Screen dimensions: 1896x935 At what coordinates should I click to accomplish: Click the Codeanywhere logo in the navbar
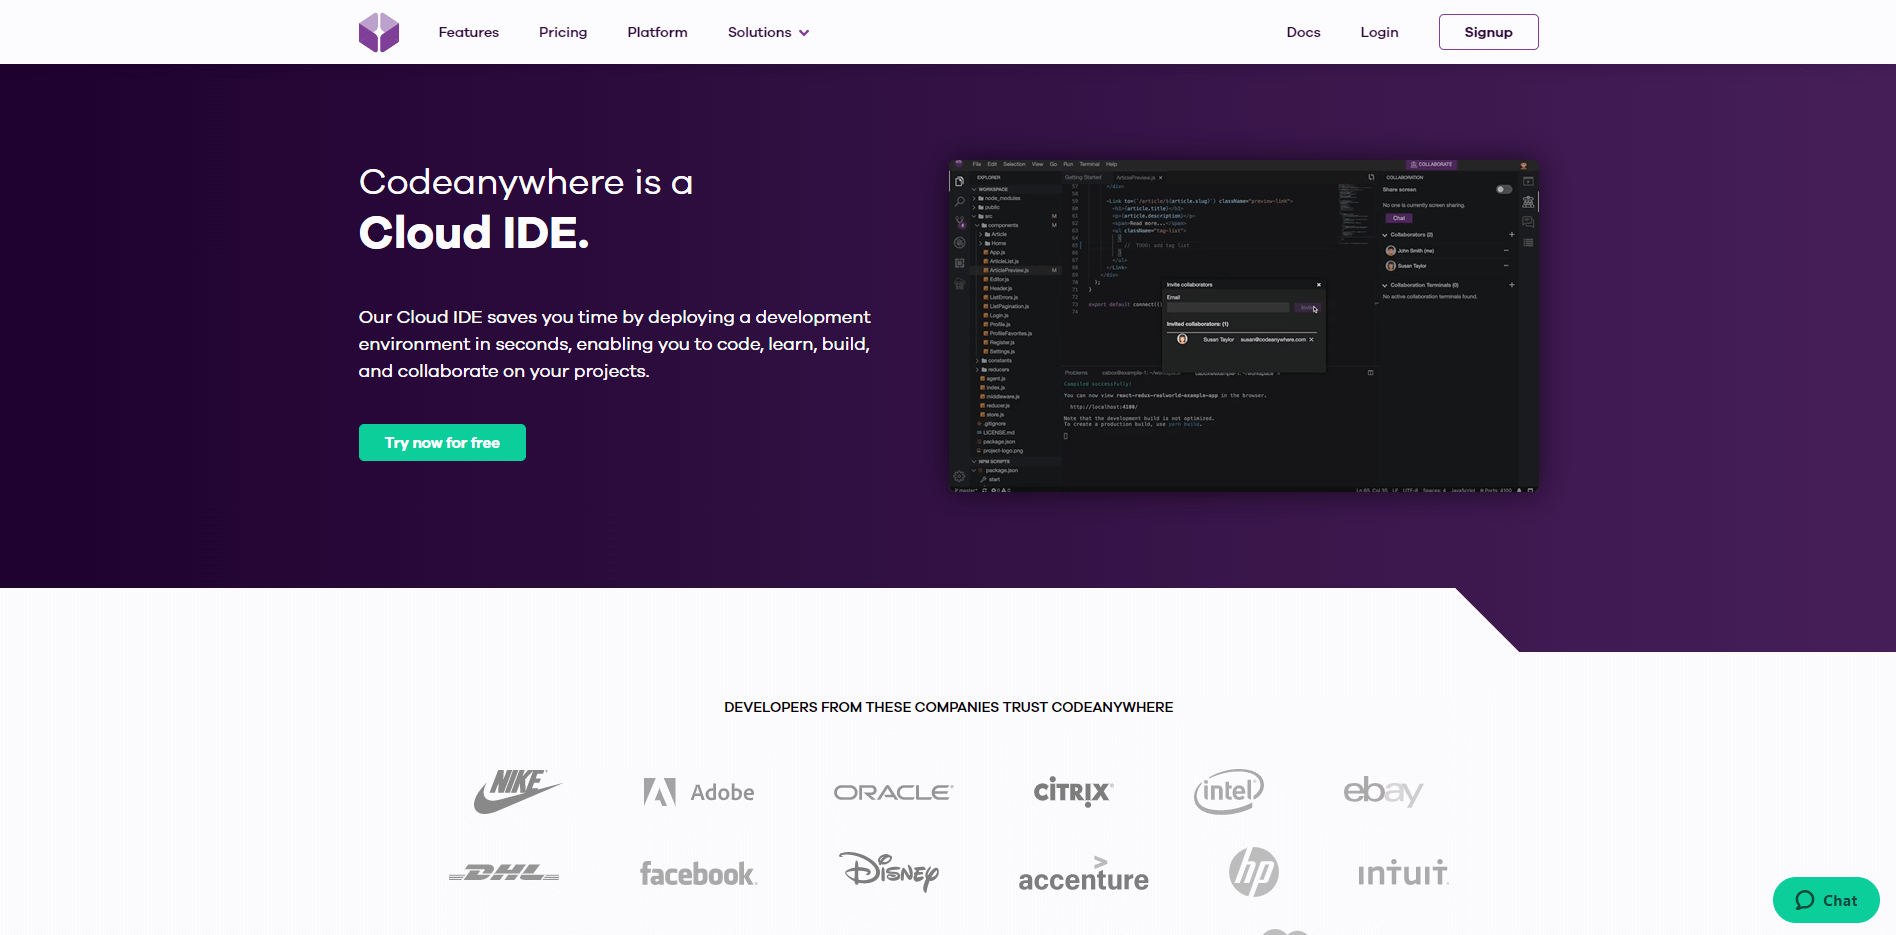[378, 31]
